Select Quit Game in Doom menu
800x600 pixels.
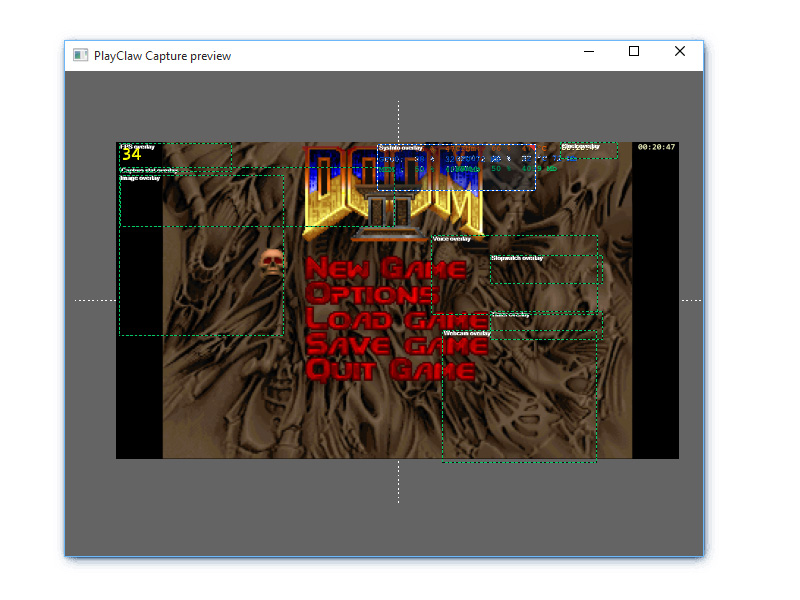click(390, 370)
